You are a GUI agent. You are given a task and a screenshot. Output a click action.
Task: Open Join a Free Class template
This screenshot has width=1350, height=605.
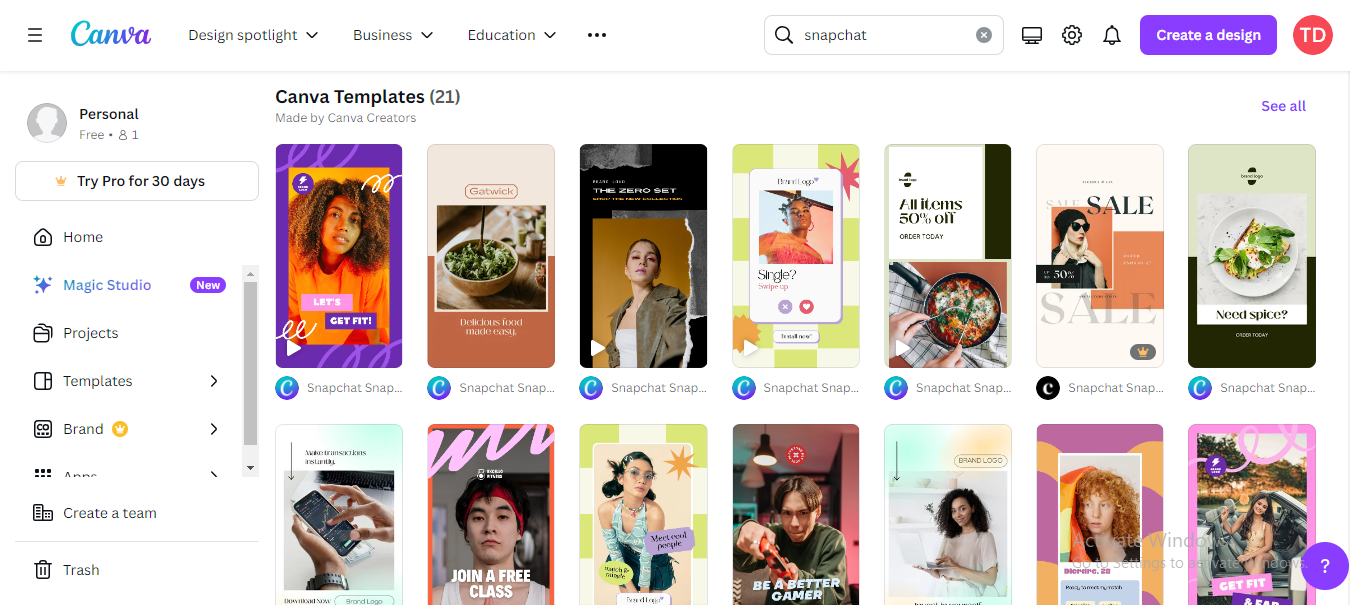[491, 514]
